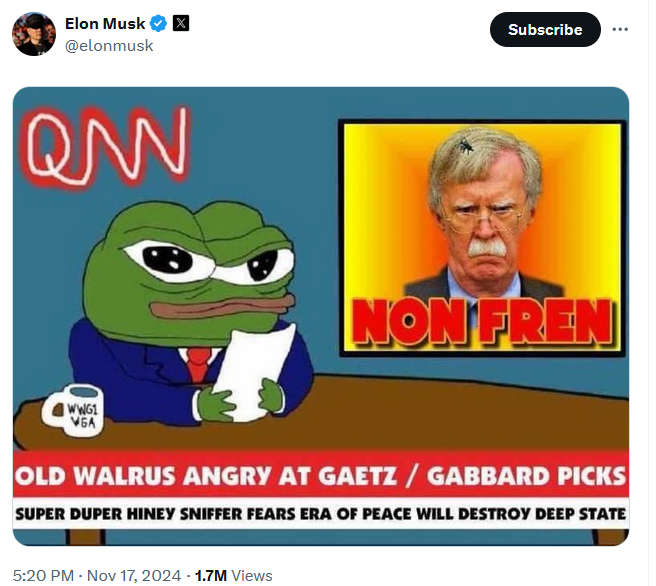Viewport: 656px width, 586px height.
Task: Click the WWG1WGA coffee mug
Action: pos(73,411)
